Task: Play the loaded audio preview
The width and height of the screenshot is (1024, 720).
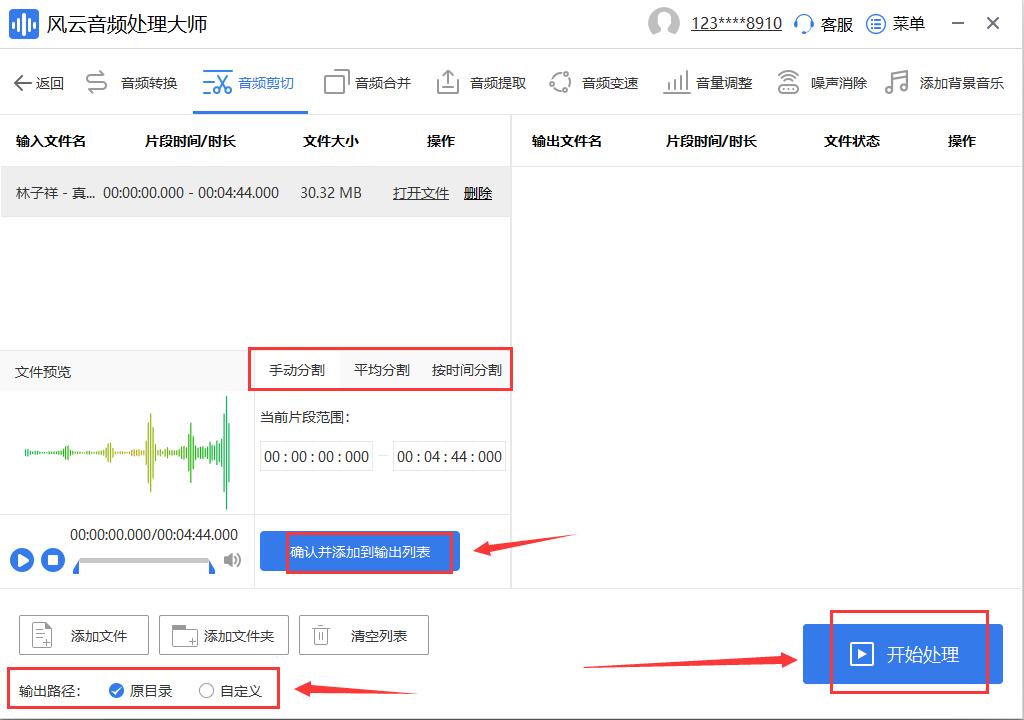Action: tap(20, 561)
